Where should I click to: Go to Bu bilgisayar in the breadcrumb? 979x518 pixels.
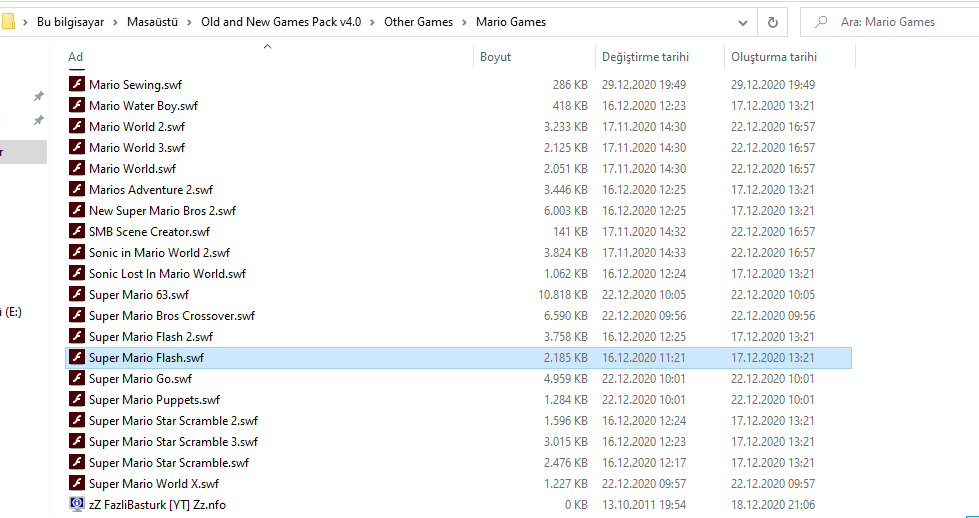tap(71, 22)
